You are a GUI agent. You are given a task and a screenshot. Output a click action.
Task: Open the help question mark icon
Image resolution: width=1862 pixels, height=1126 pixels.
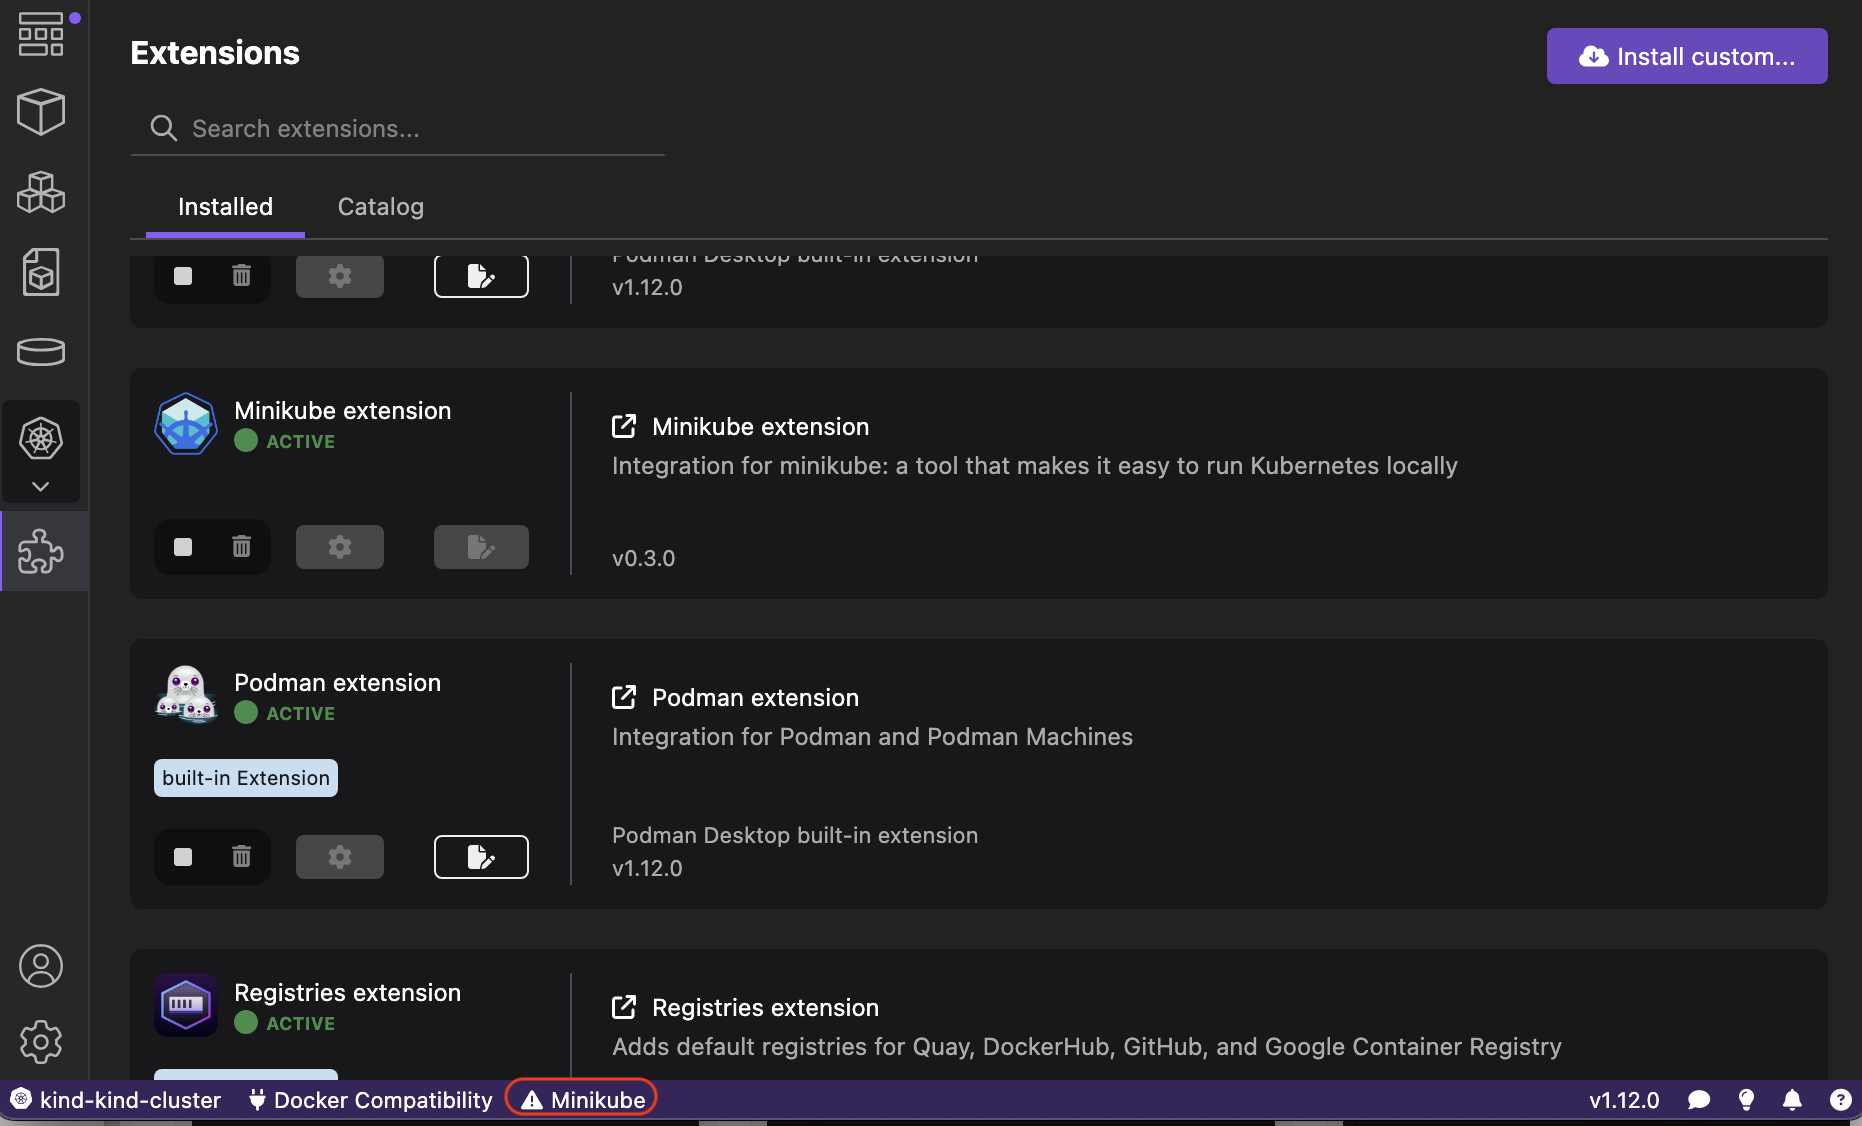pos(1840,1100)
